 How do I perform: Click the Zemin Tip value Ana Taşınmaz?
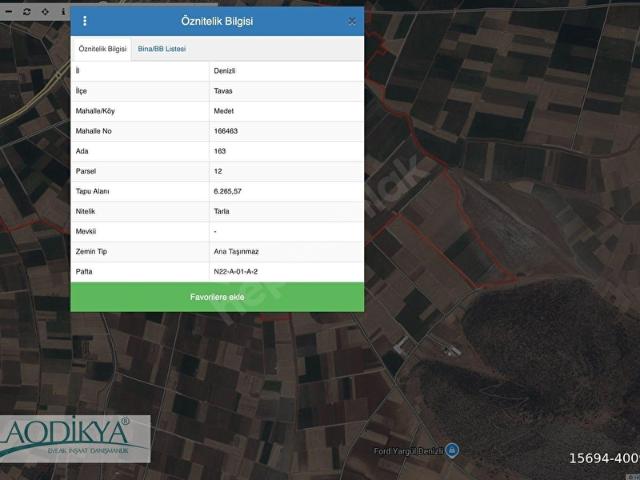(x=236, y=251)
